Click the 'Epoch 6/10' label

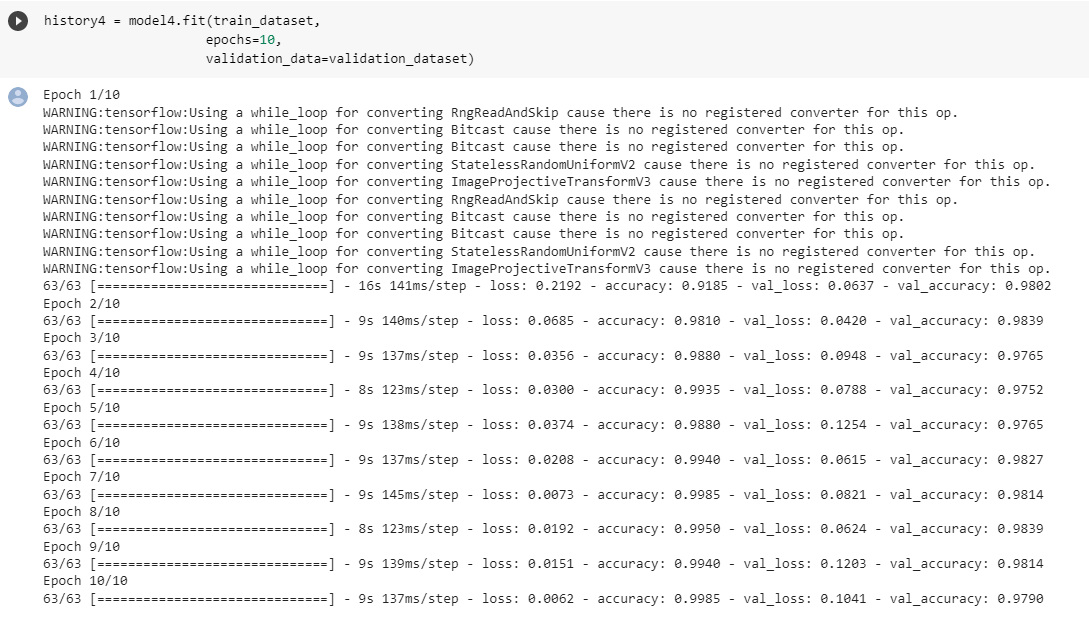point(81,442)
